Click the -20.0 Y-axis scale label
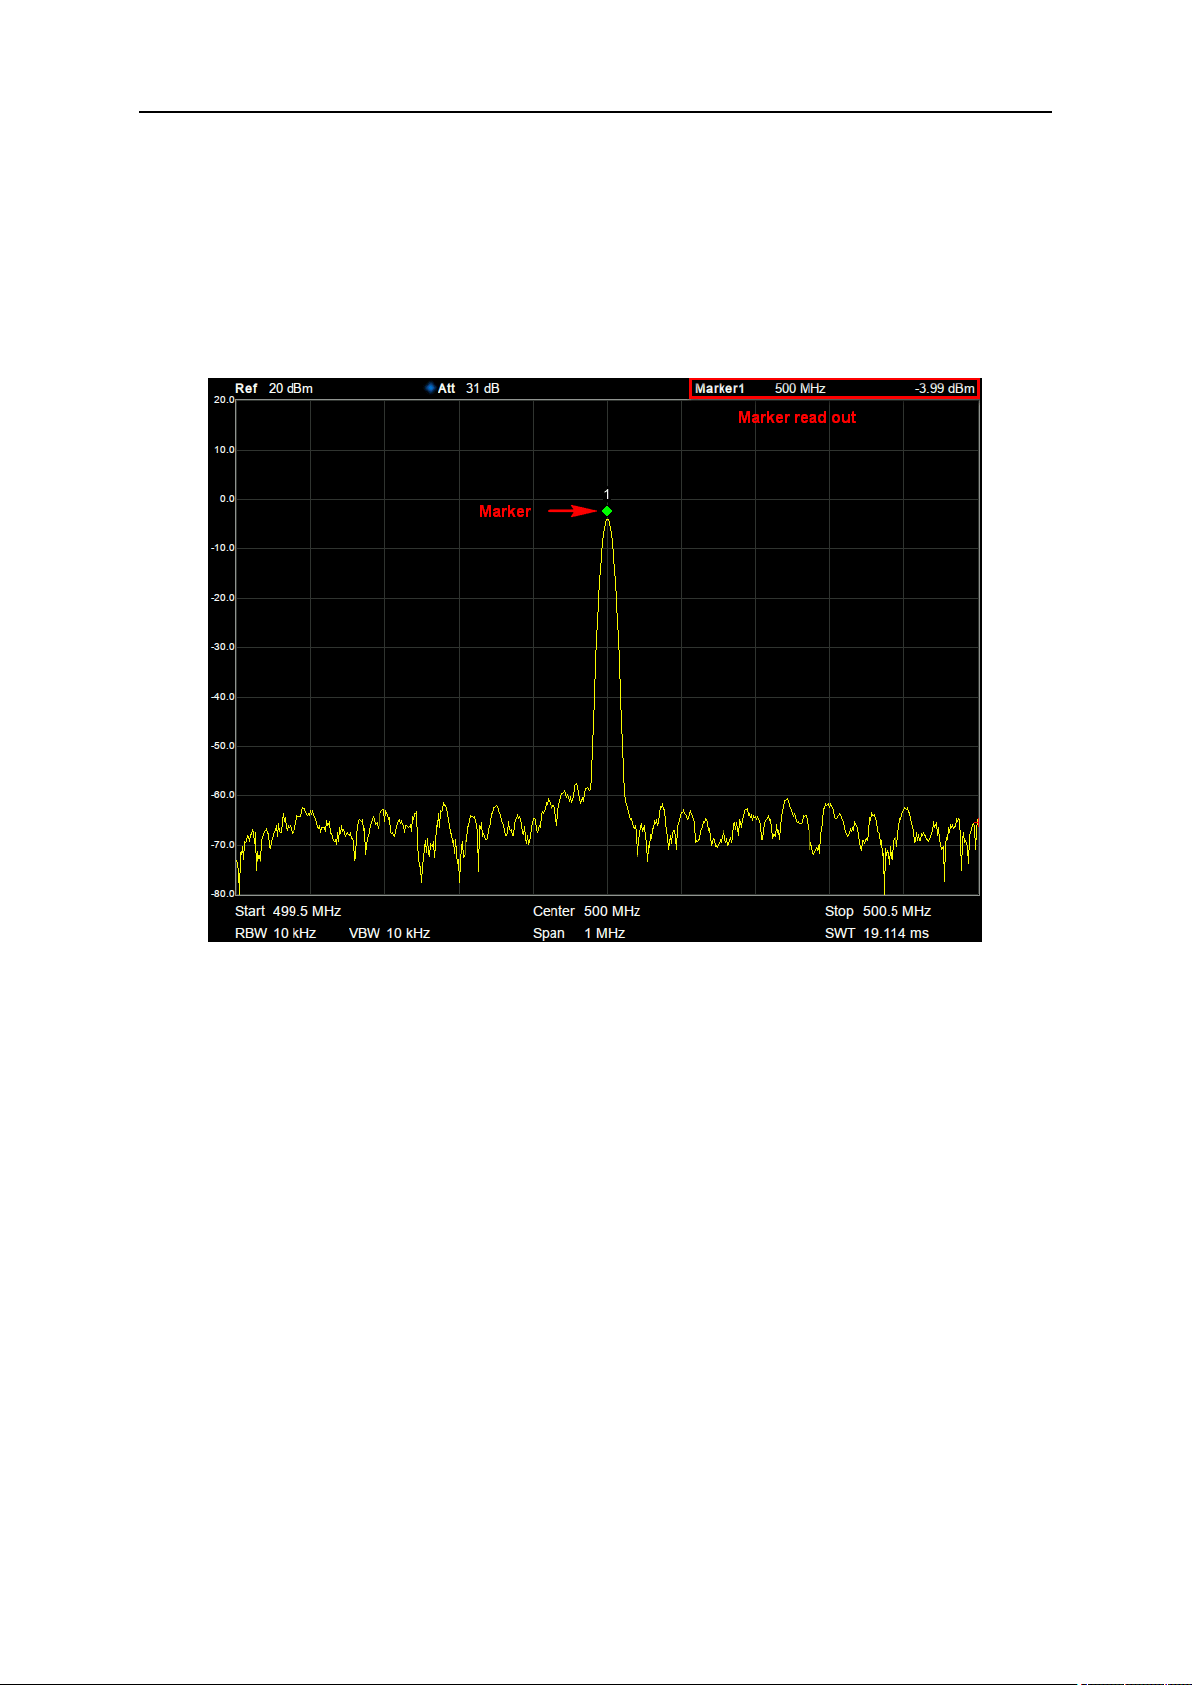This screenshot has height=1685, width=1192. (222, 598)
